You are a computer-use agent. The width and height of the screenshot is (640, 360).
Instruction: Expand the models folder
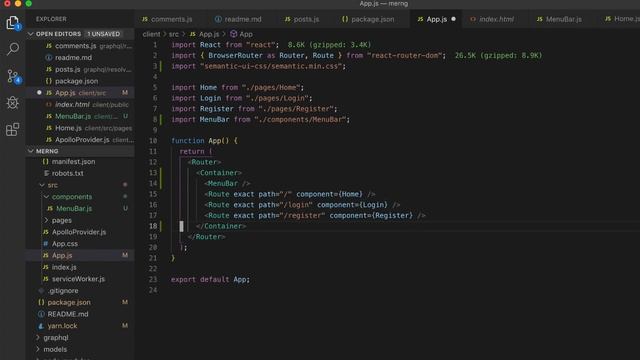point(38,349)
